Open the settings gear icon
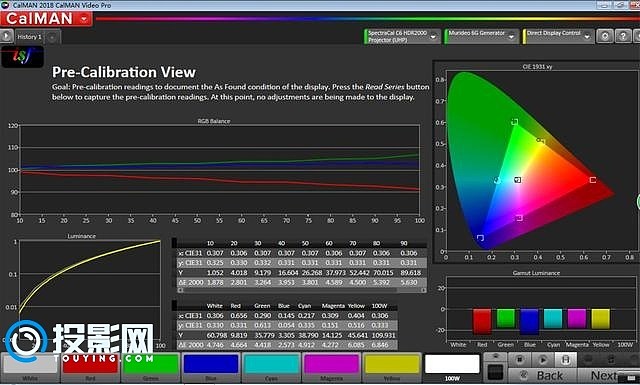The height and width of the screenshot is (385, 640). [x=605, y=36]
